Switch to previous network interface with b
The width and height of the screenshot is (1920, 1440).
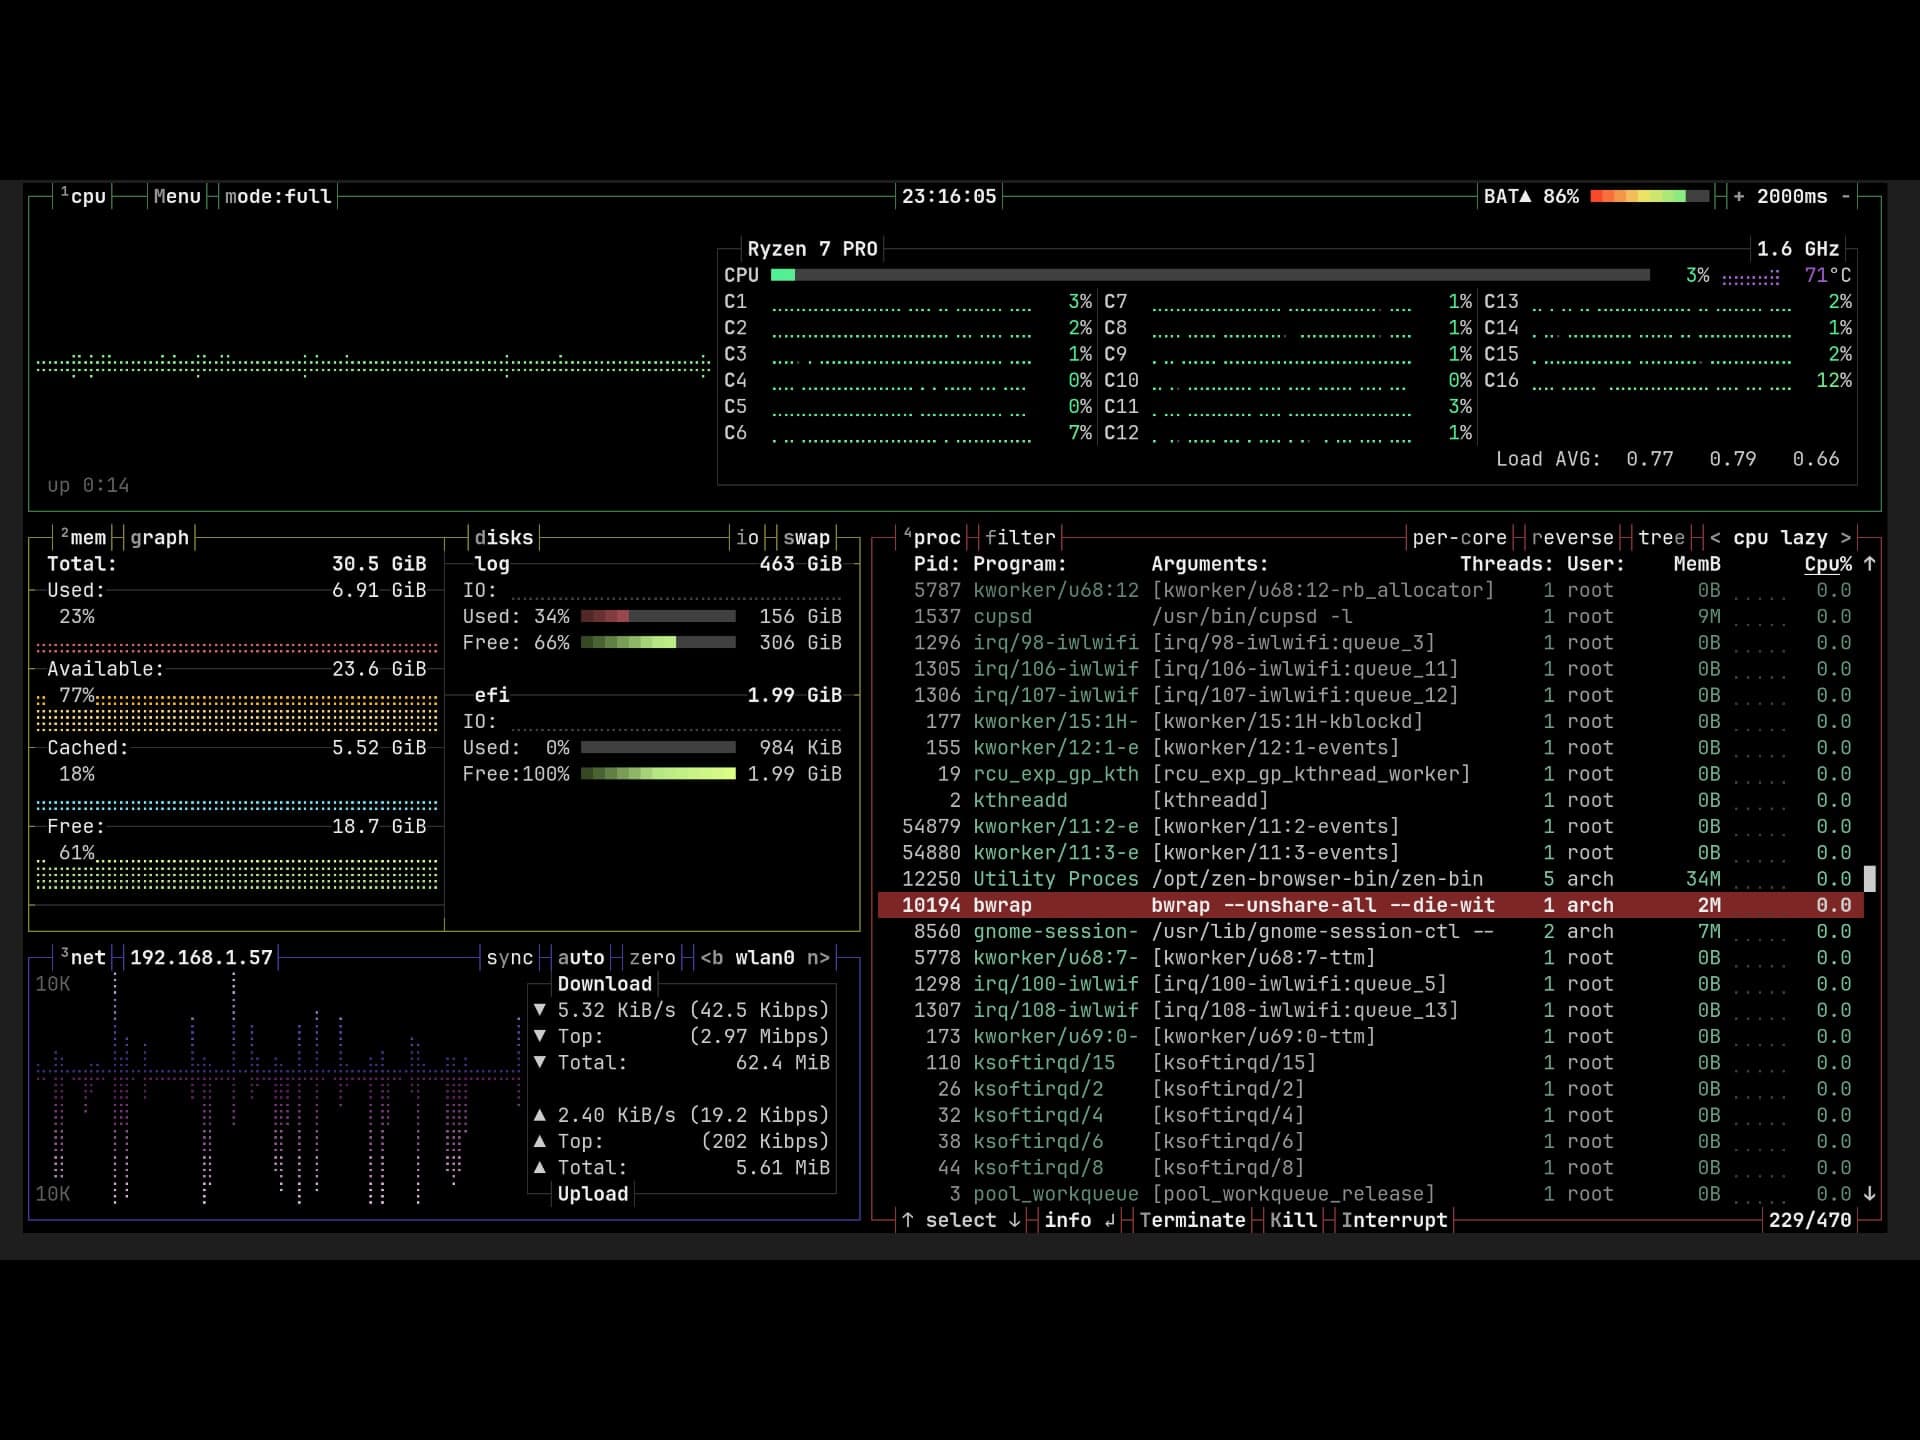tap(711, 957)
